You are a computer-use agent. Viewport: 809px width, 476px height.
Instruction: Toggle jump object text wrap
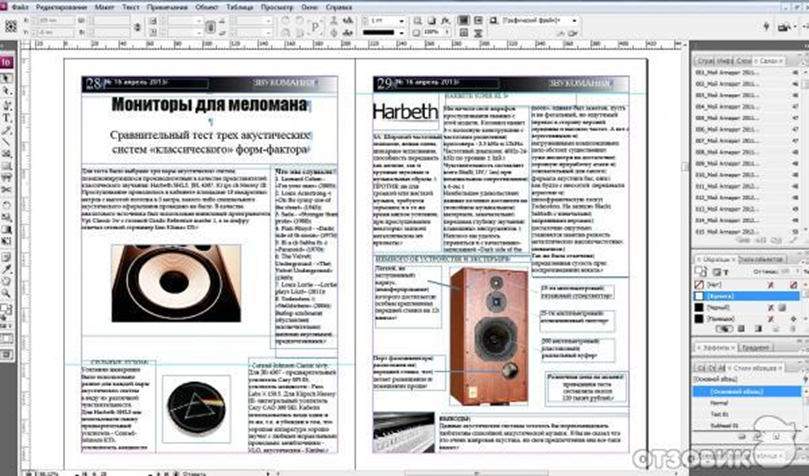point(478,32)
